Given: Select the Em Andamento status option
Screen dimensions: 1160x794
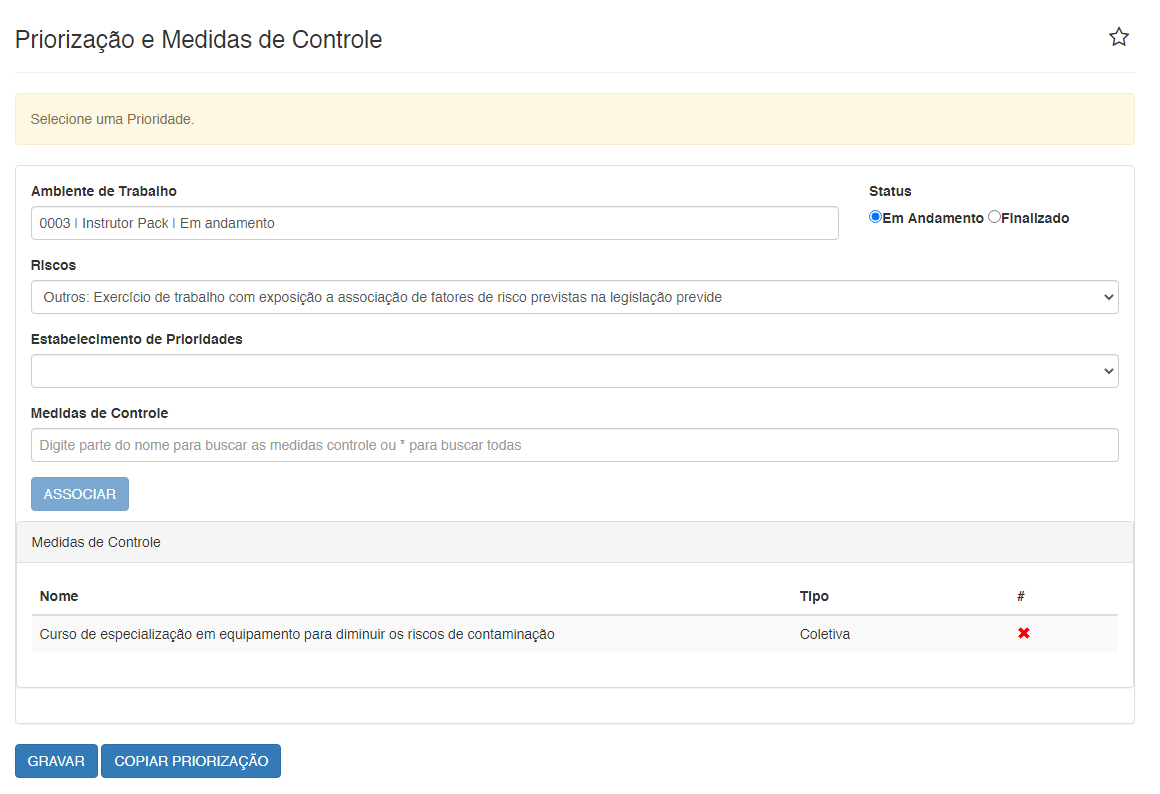Looking at the screenshot, I should [875, 217].
